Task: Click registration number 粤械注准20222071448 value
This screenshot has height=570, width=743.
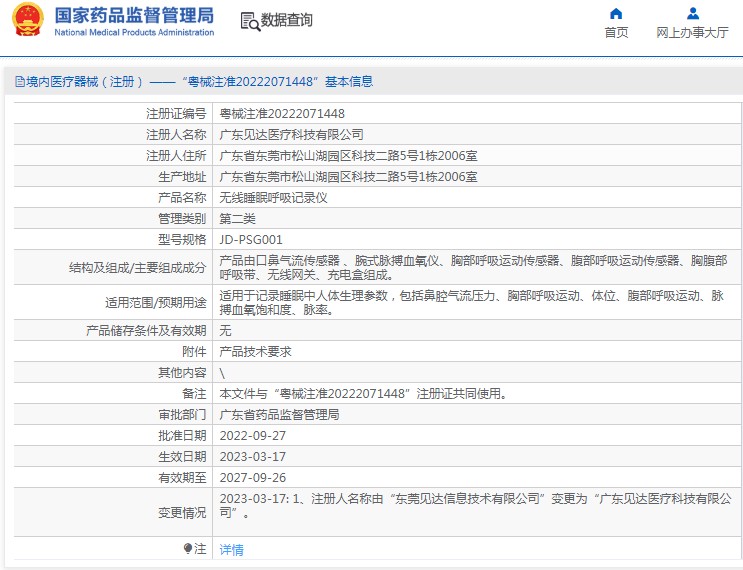Action: [x=282, y=114]
